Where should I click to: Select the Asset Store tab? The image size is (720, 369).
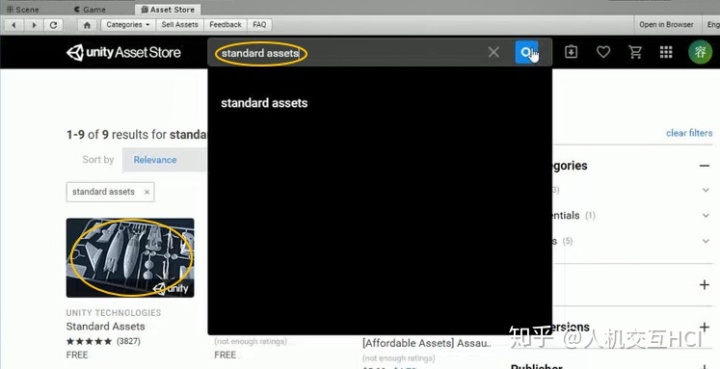pos(168,9)
